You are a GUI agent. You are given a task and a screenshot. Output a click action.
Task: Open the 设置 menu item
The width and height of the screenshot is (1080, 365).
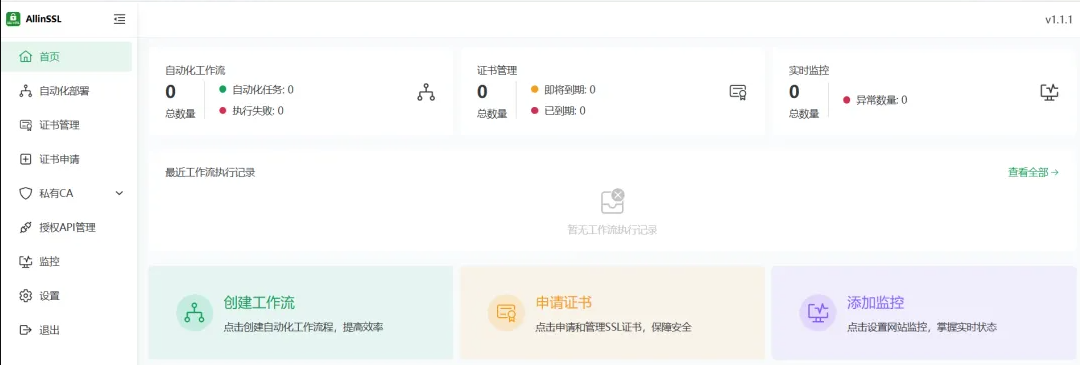click(67, 296)
